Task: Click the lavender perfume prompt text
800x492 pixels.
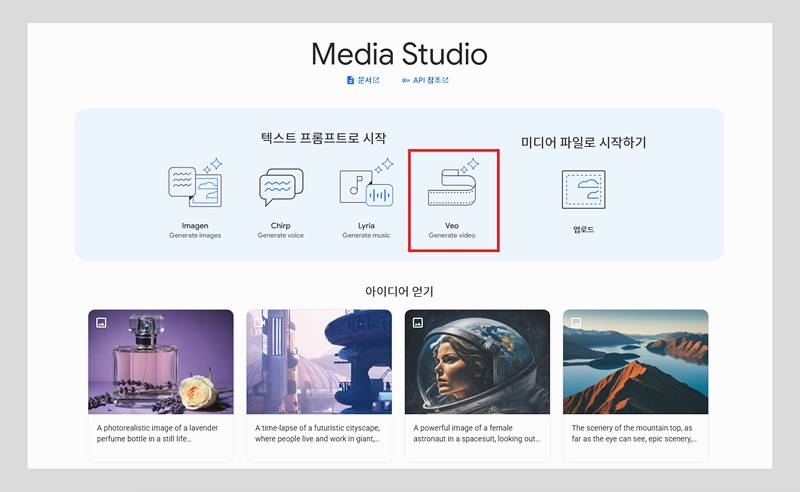Action: [160, 433]
